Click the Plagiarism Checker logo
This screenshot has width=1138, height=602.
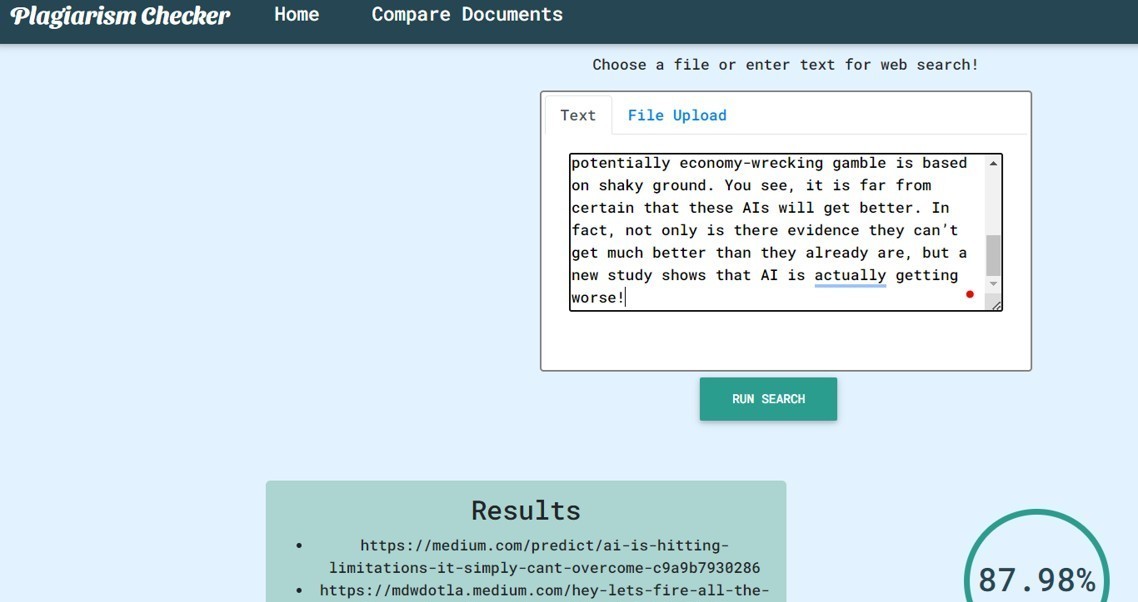(x=120, y=16)
